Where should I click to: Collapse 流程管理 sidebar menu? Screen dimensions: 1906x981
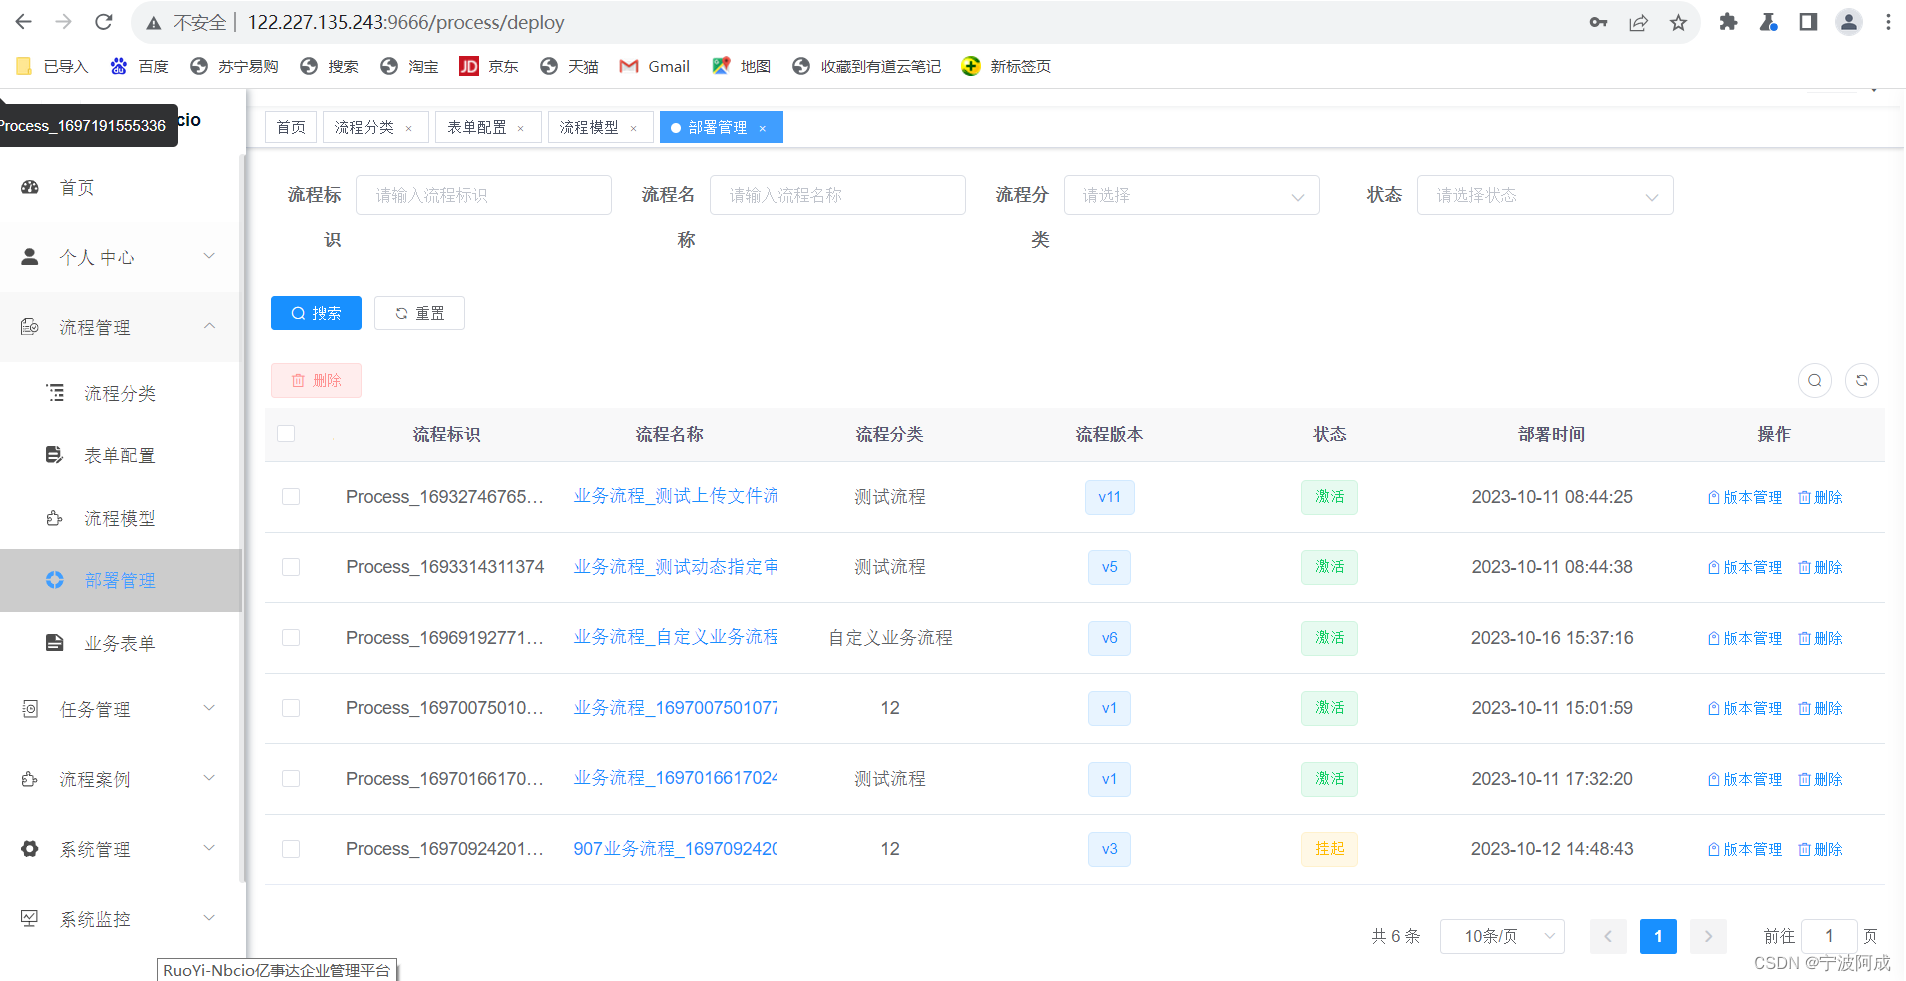pyautogui.click(x=120, y=327)
